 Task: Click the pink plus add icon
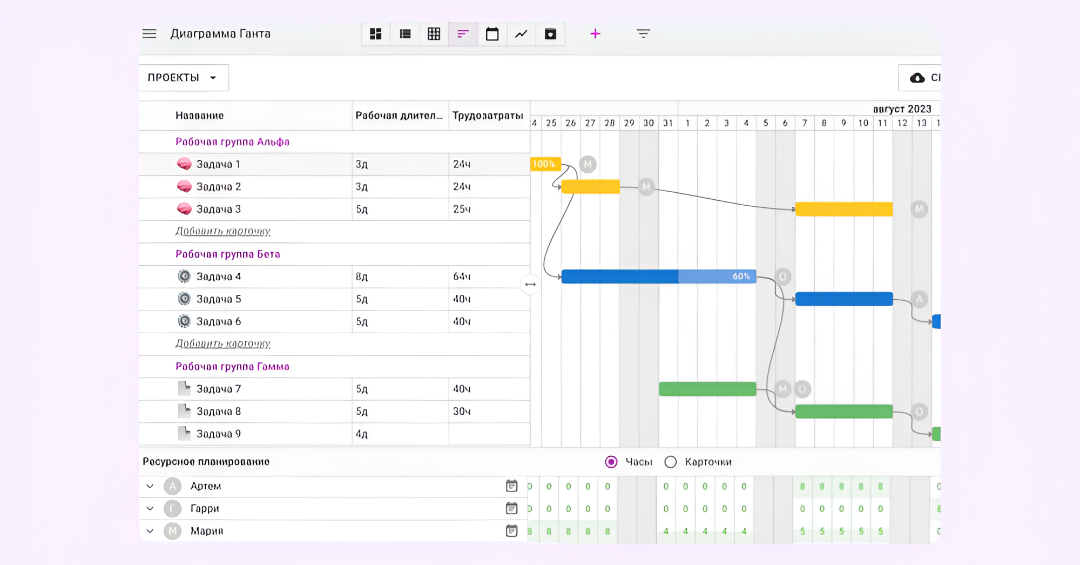coord(595,34)
